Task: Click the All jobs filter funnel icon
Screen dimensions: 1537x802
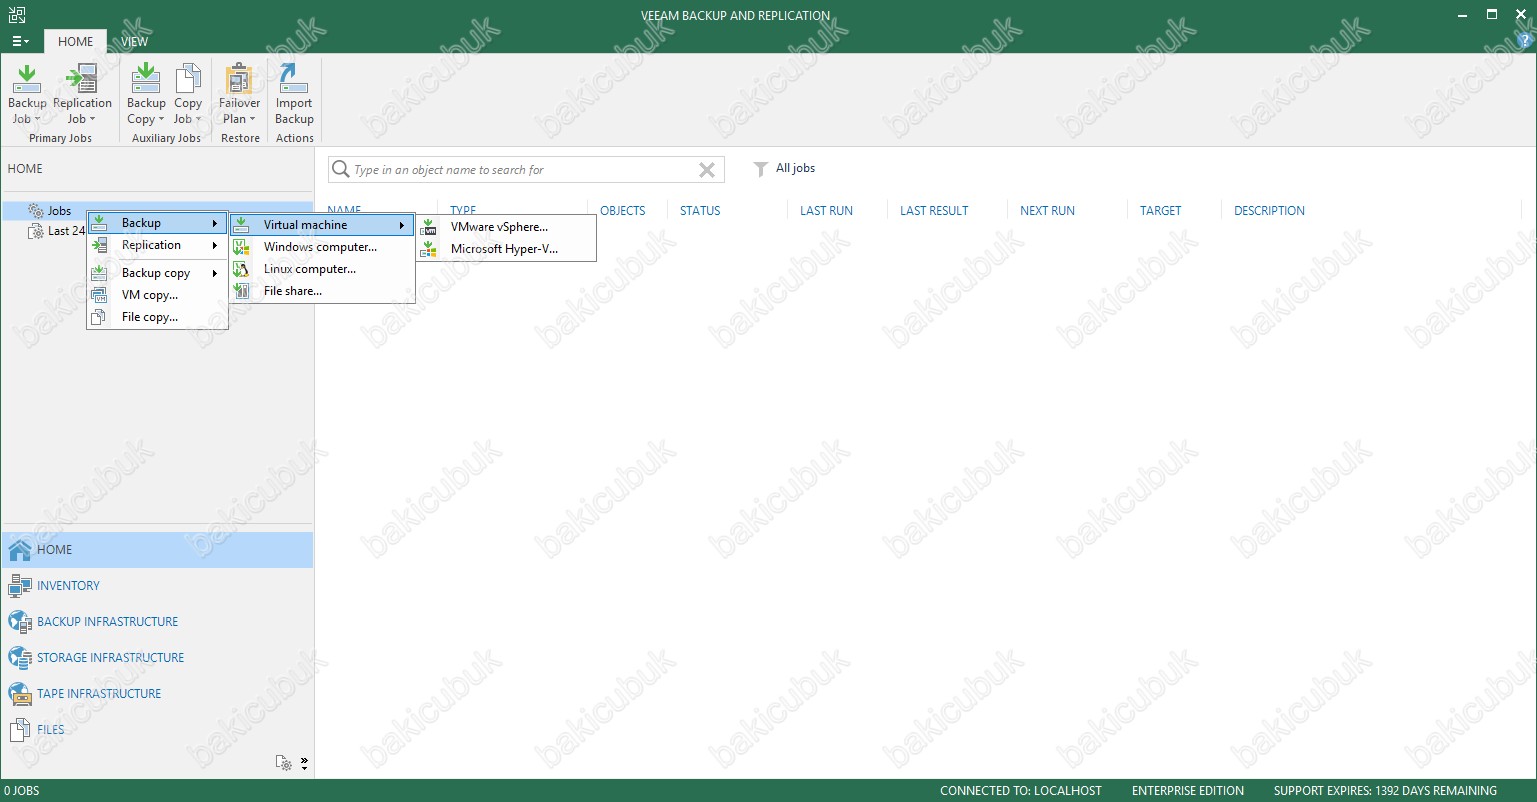Action: coord(761,169)
